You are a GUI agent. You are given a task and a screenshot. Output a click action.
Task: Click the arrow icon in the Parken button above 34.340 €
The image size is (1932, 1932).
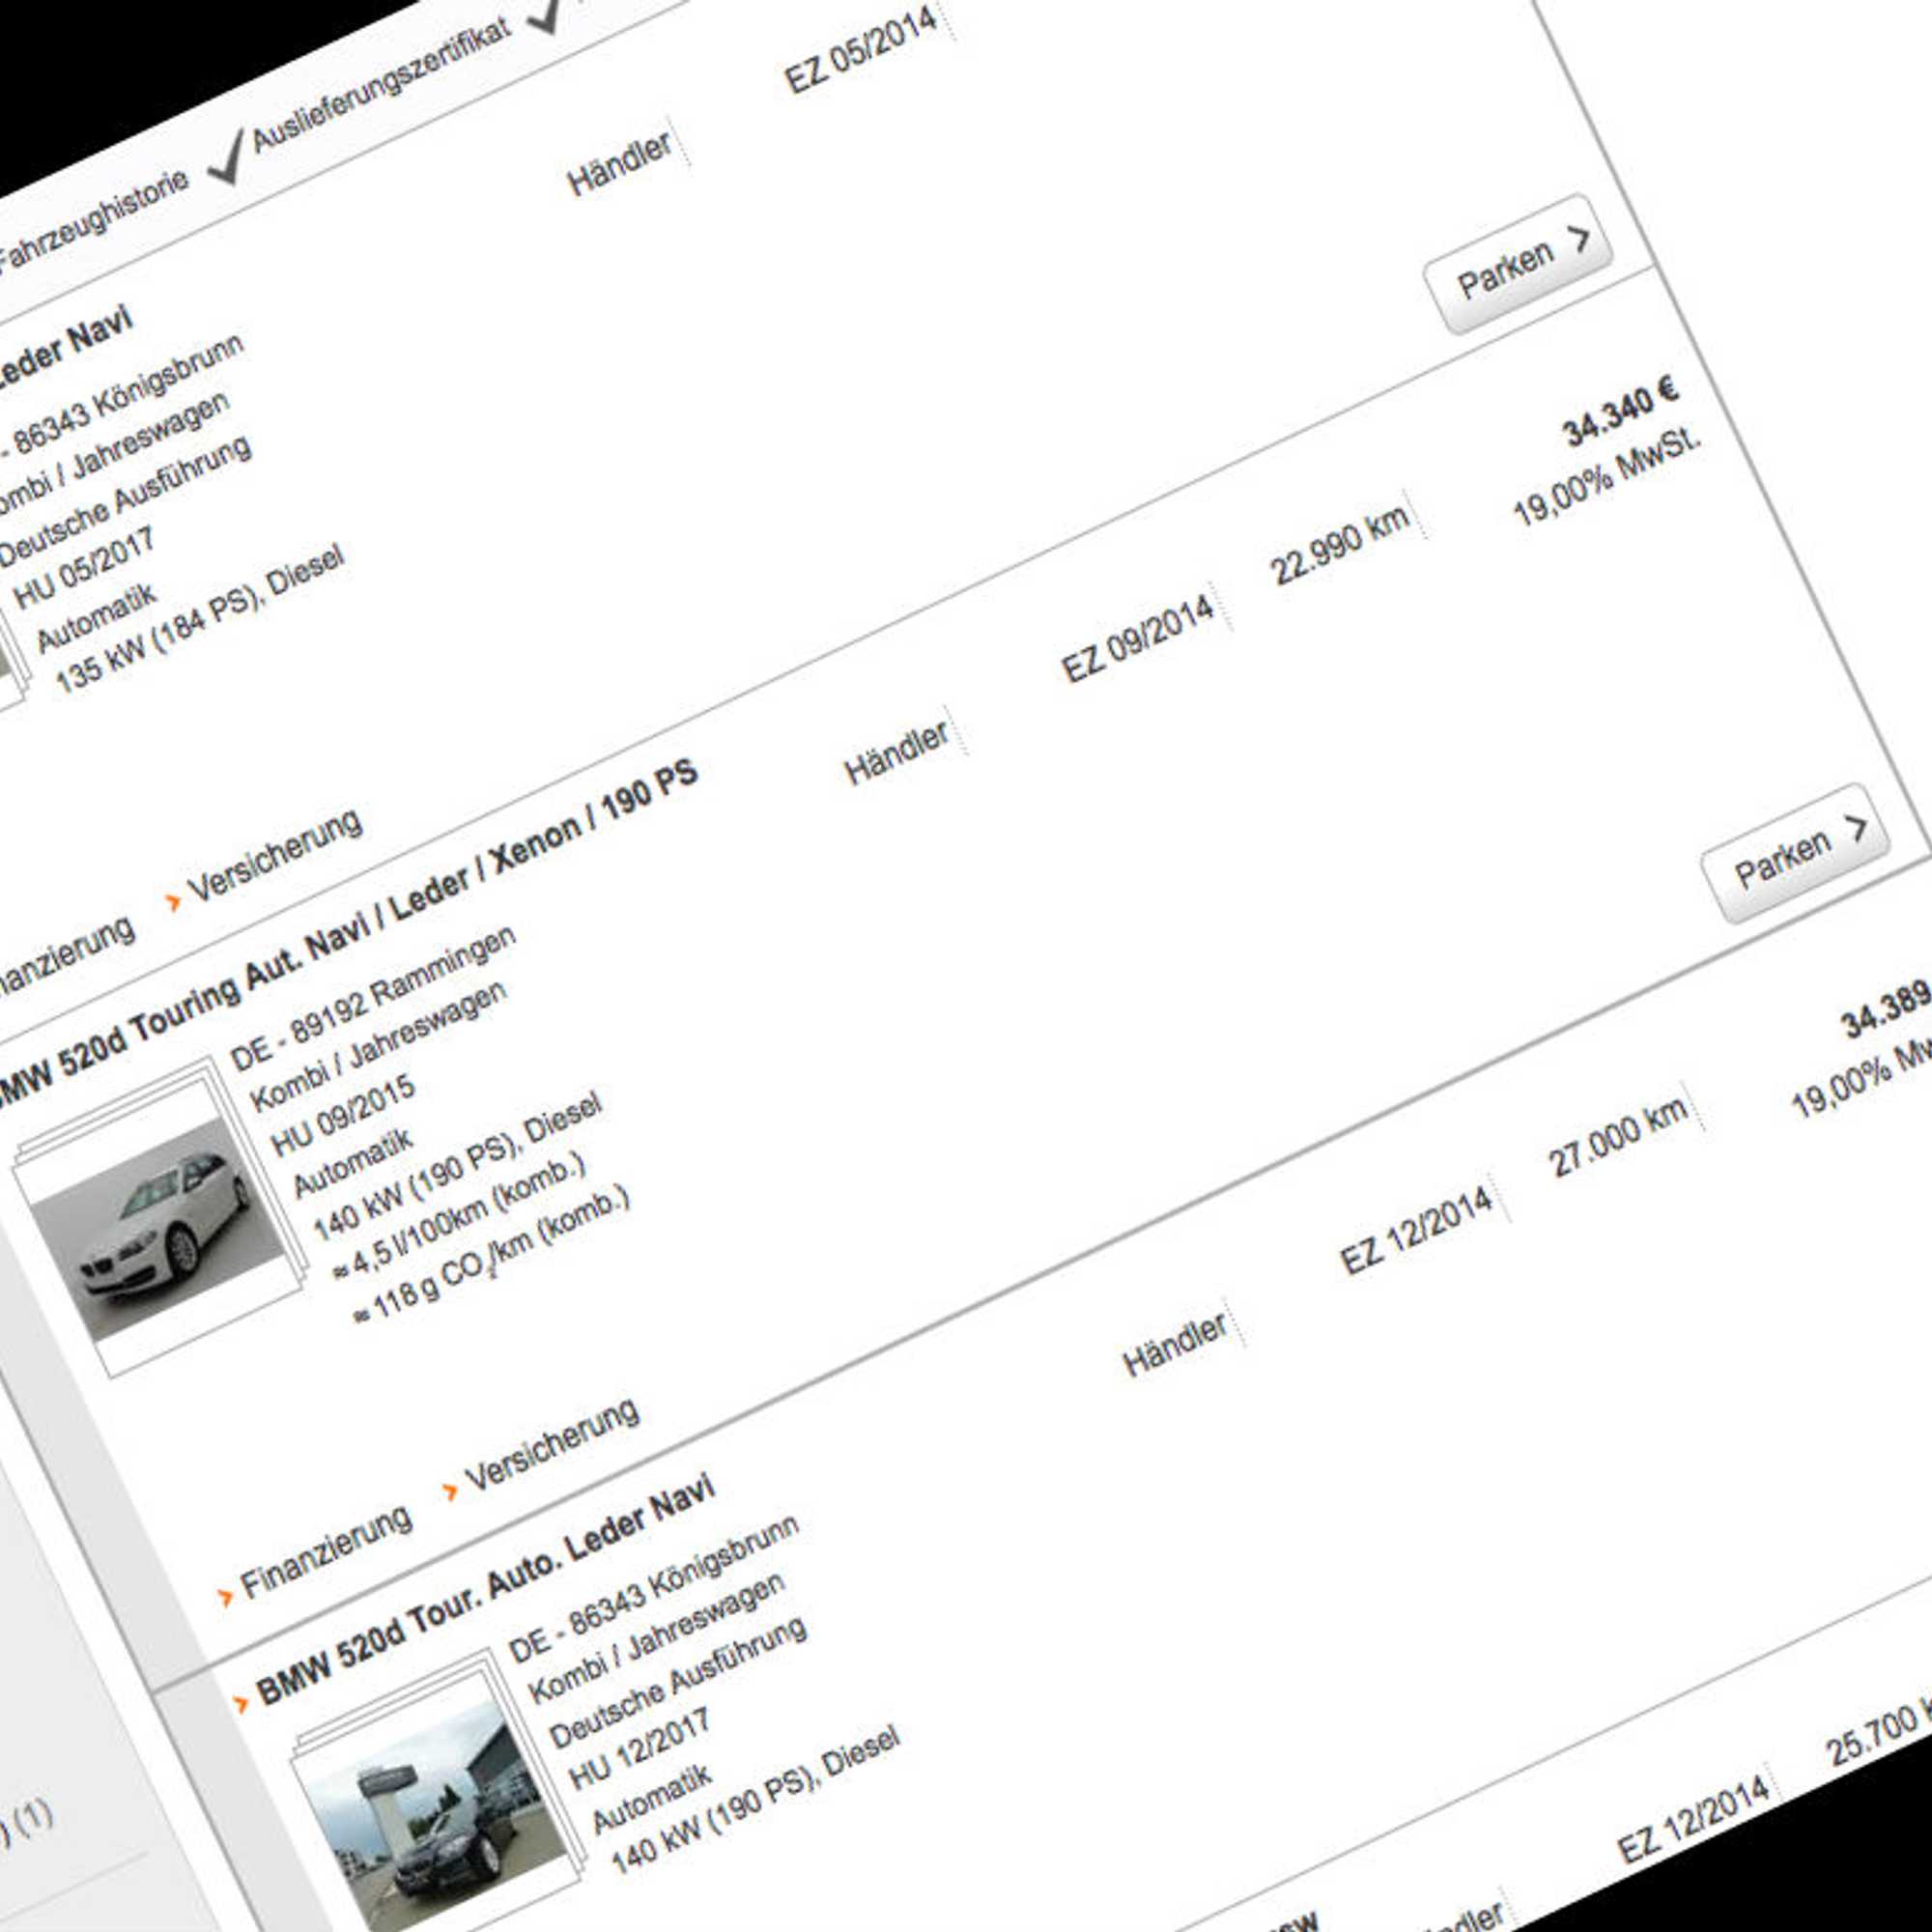coord(1578,240)
